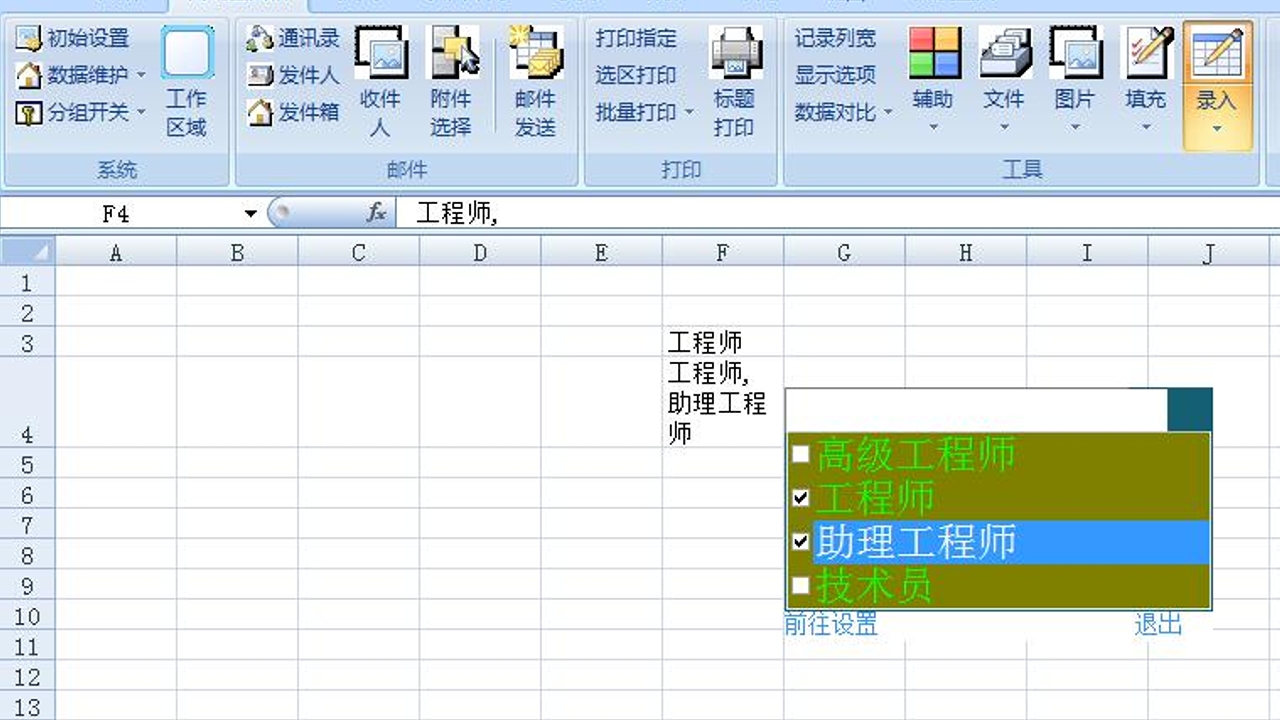Check the 高级工程师 checkbox
This screenshot has width=1280, height=720.
pos(800,454)
